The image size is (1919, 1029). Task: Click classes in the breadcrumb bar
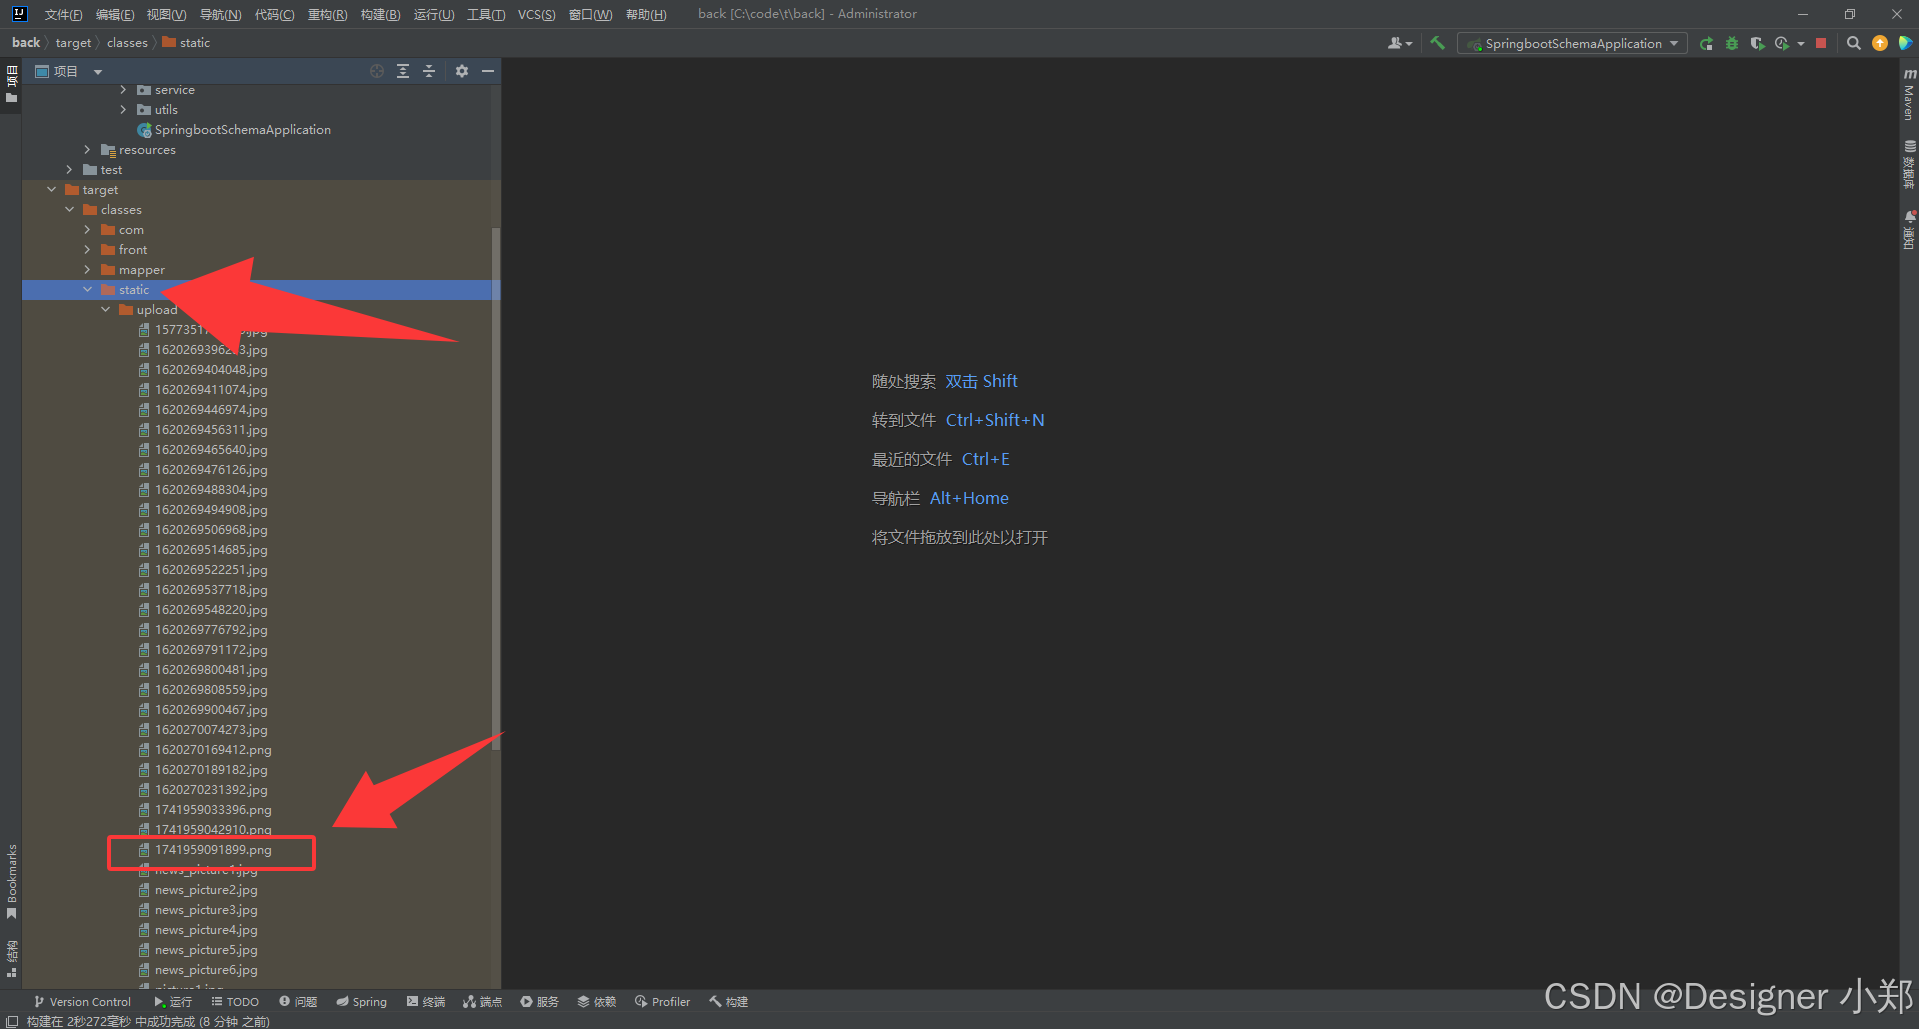[127, 43]
